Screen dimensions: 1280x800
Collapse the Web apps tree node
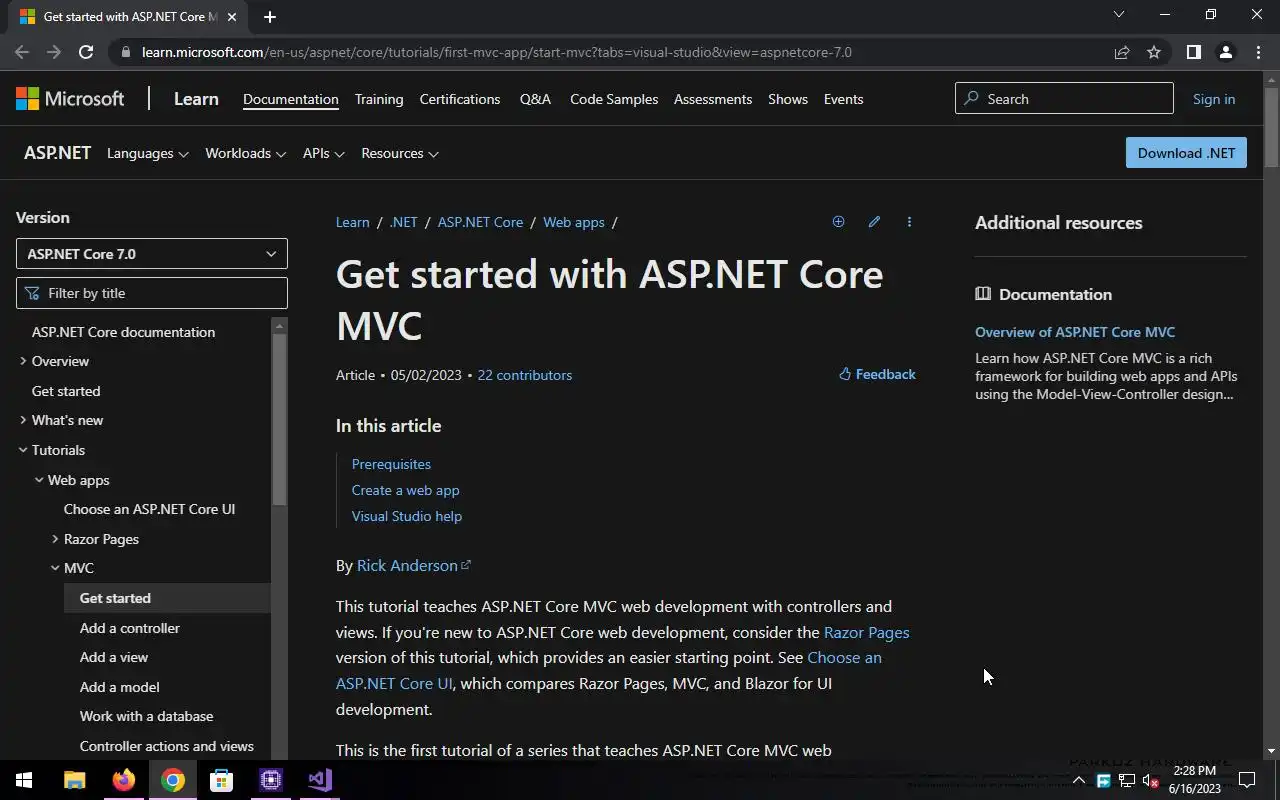39,480
